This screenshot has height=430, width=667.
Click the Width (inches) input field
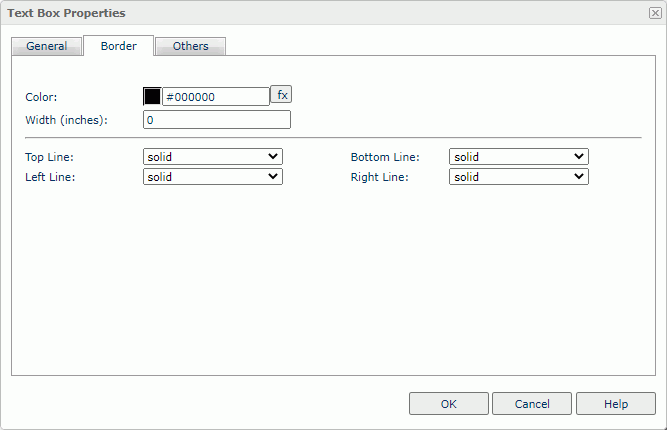(x=217, y=120)
